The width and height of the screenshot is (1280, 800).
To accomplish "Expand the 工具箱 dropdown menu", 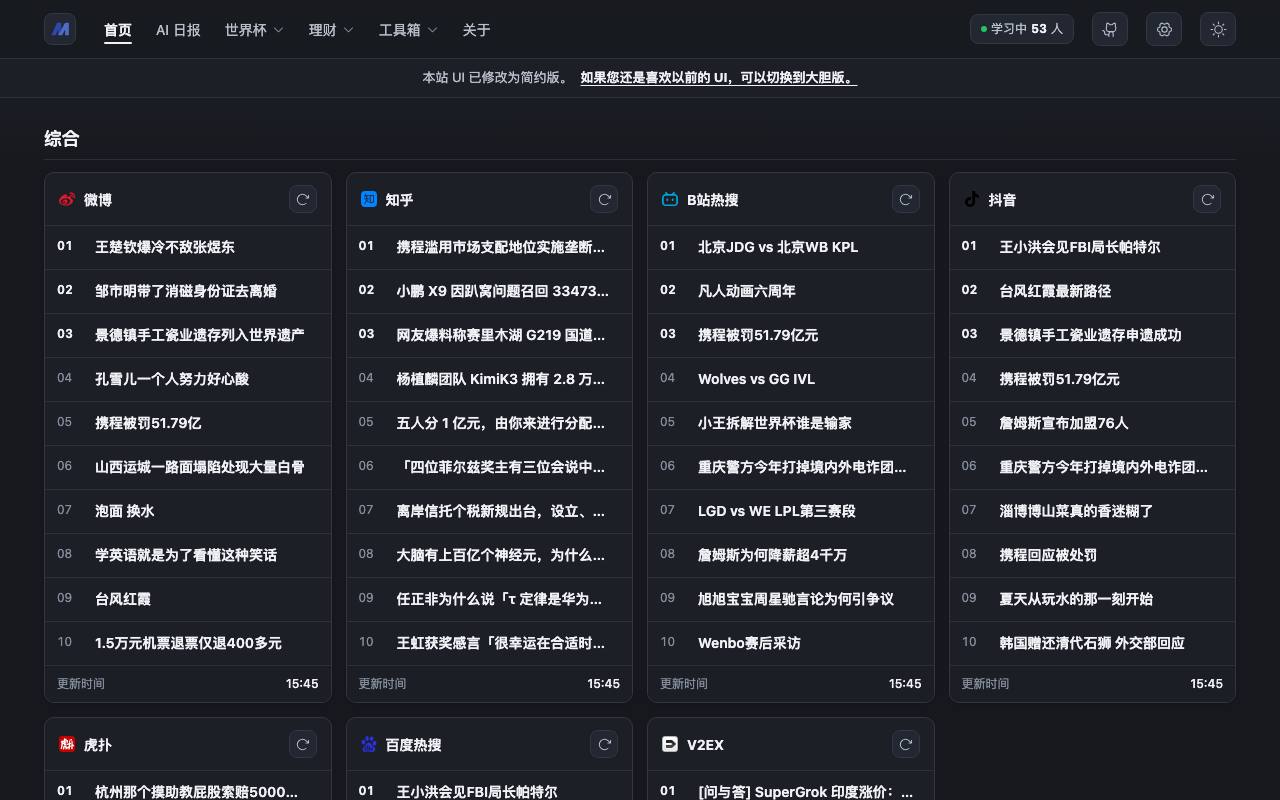I will [x=408, y=30].
